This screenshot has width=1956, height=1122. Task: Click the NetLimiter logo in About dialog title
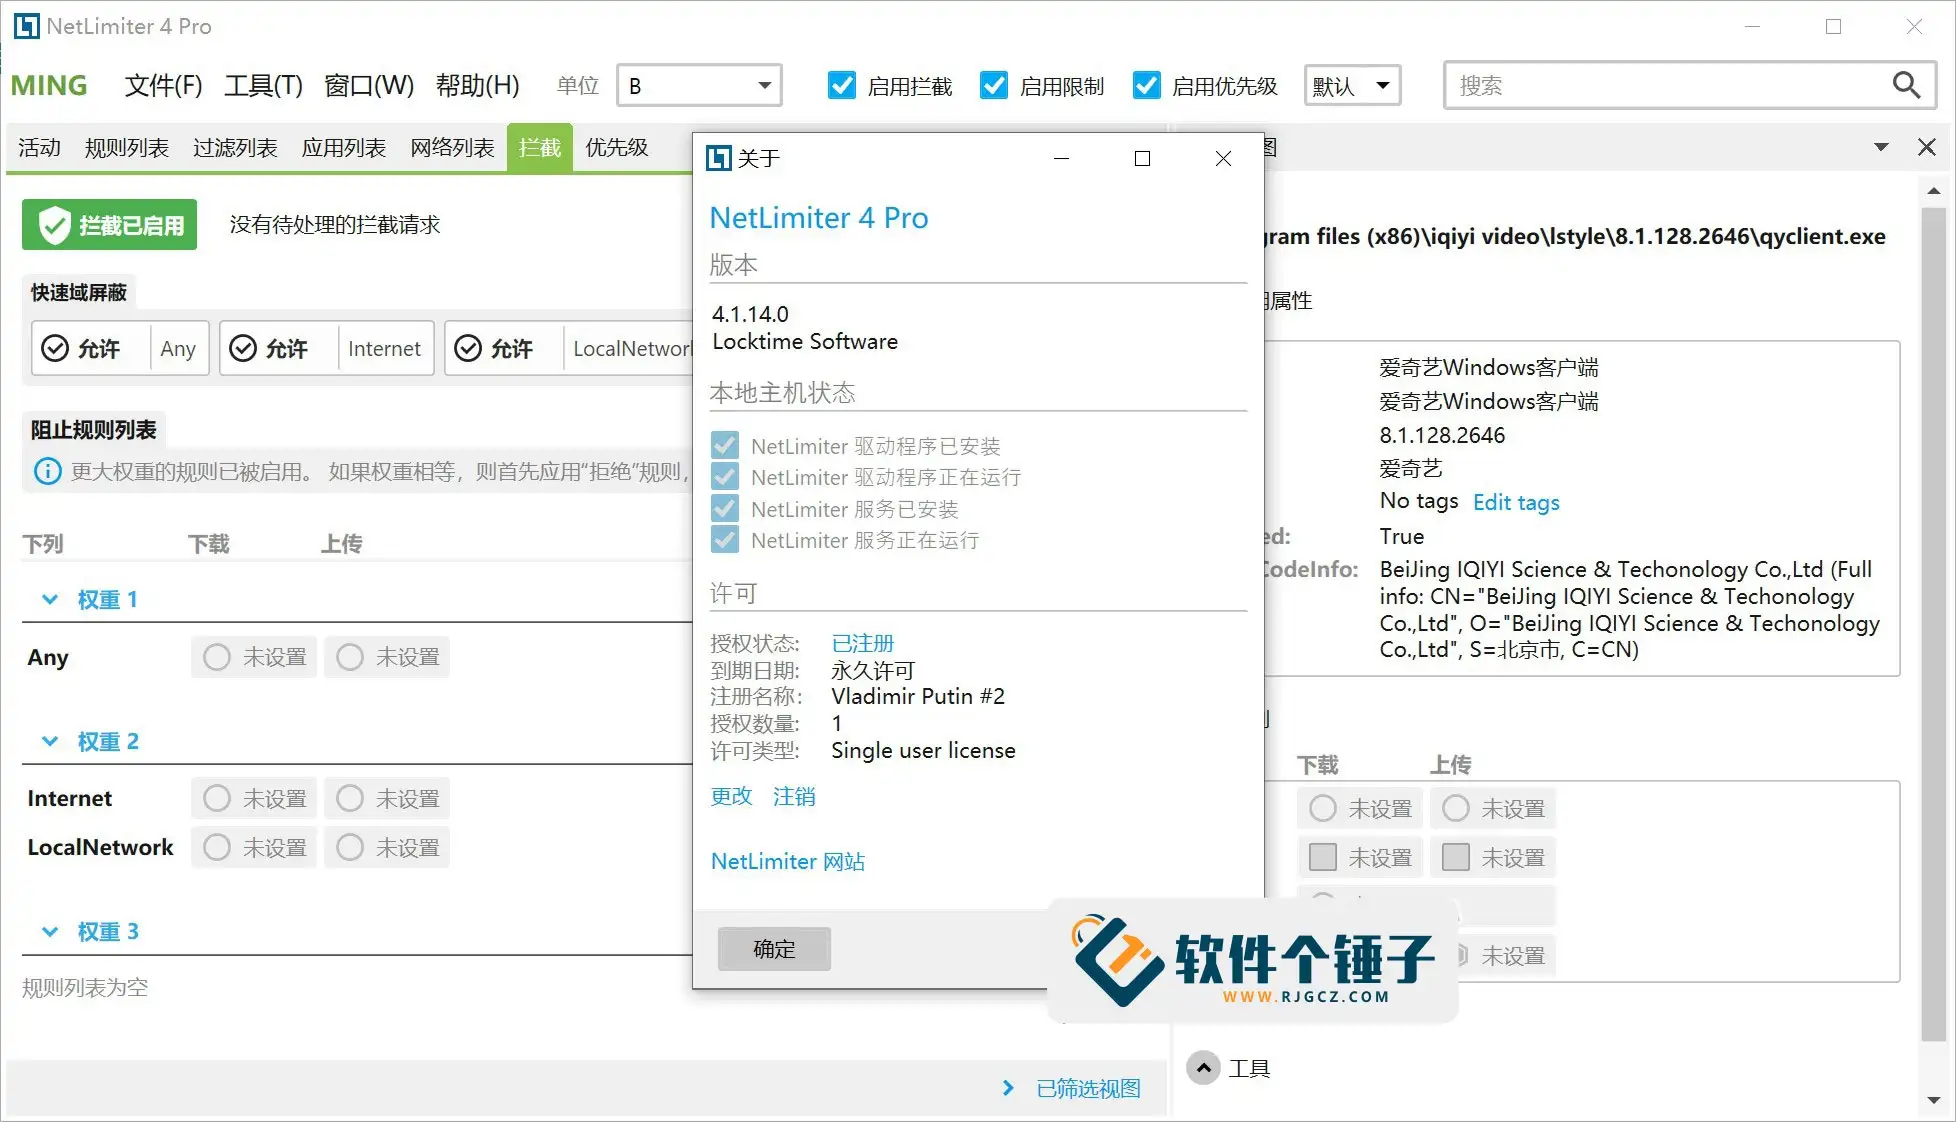(718, 158)
